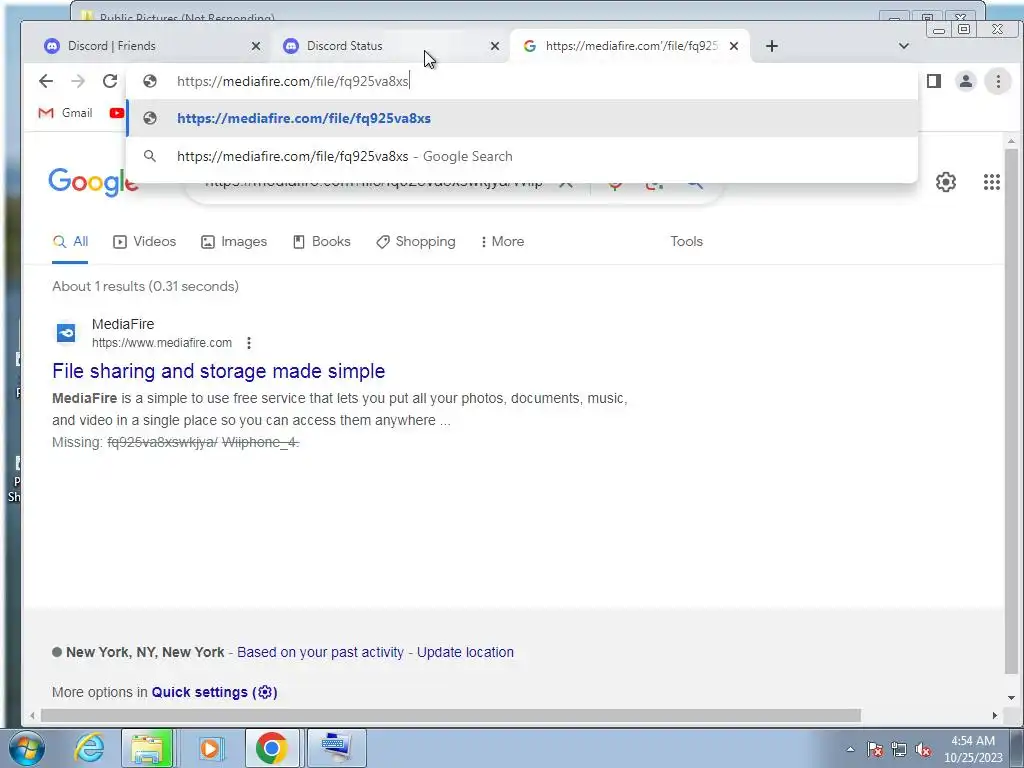
Task: Click the https://www.mediafire.com result URL
Action: (x=162, y=343)
